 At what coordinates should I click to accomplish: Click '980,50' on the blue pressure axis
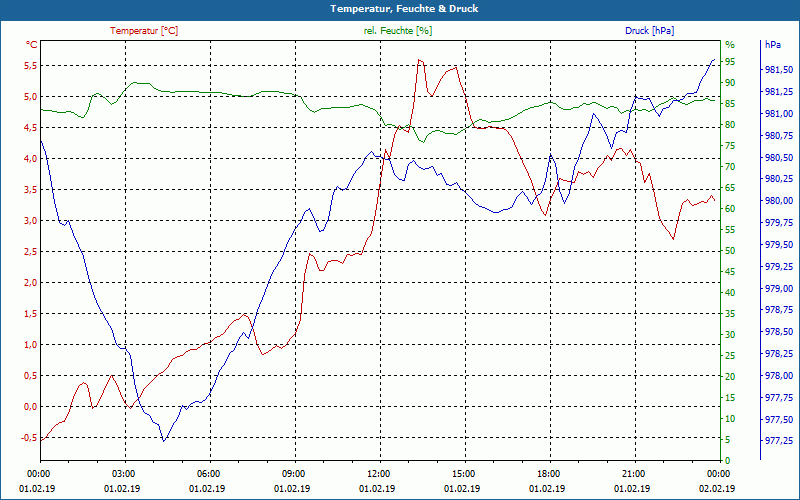pyautogui.click(x=779, y=158)
